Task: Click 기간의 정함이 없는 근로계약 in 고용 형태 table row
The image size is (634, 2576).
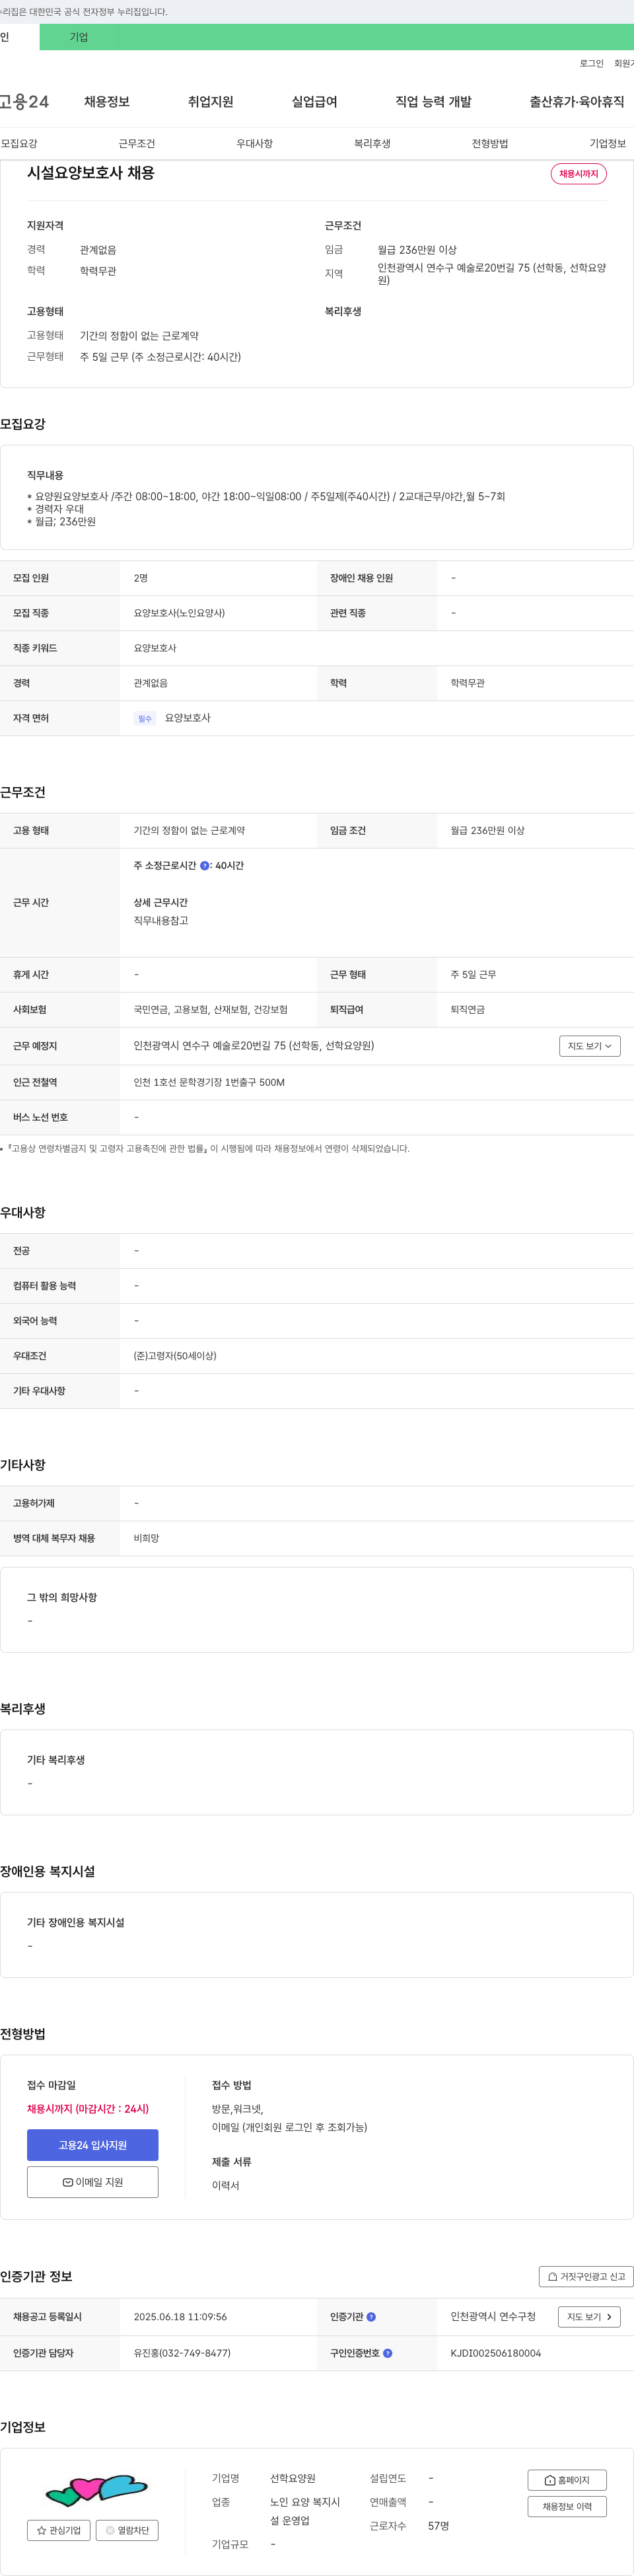Action: [189, 831]
